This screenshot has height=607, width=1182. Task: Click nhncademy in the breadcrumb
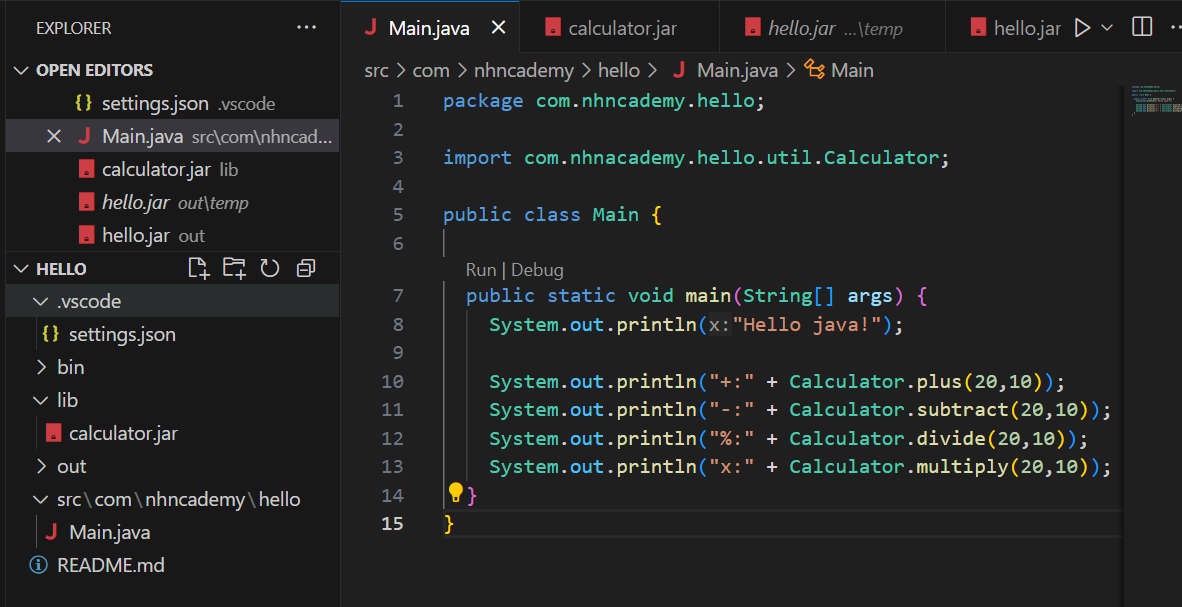click(524, 71)
